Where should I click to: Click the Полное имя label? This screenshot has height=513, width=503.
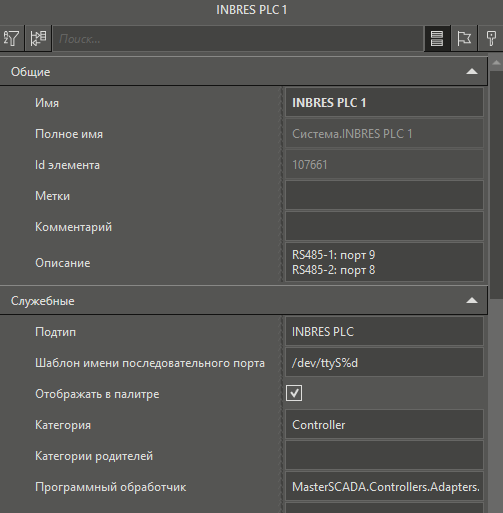click(69, 134)
